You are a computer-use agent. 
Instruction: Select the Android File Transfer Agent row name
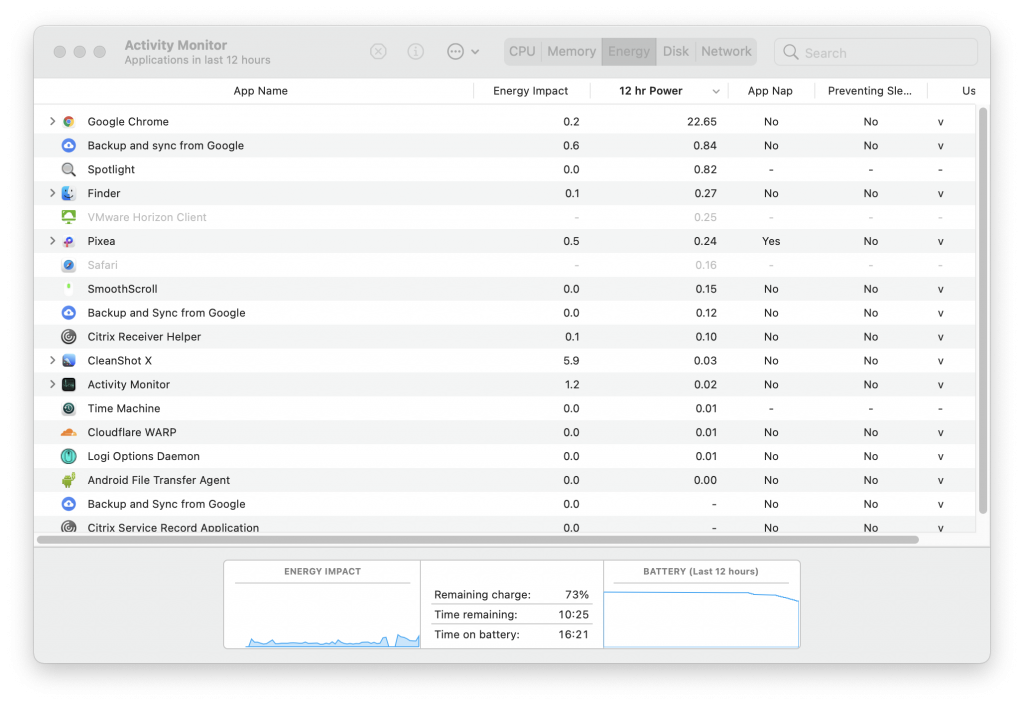(x=159, y=480)
